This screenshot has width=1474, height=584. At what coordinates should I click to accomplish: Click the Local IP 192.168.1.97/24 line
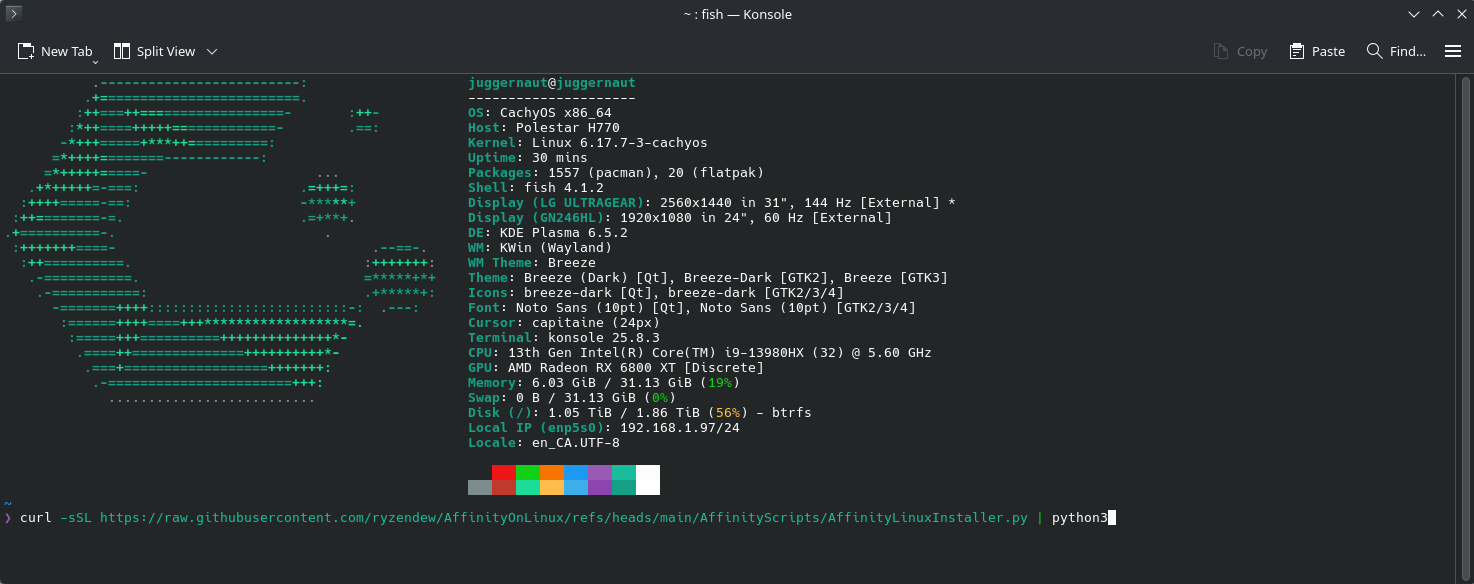[x=604, y=428]
